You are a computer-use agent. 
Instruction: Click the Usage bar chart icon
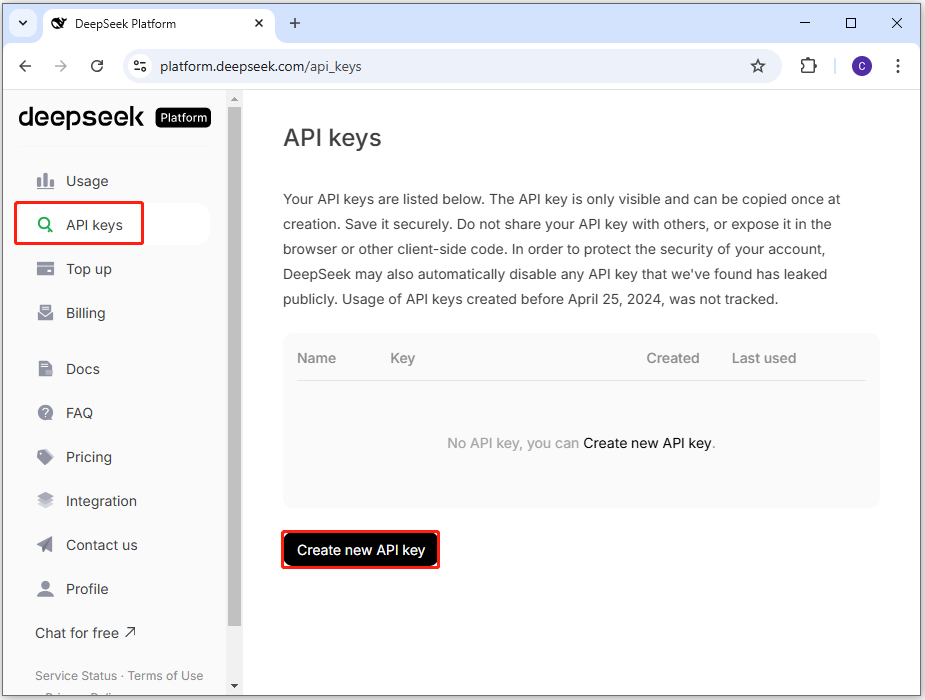[45, 181]
